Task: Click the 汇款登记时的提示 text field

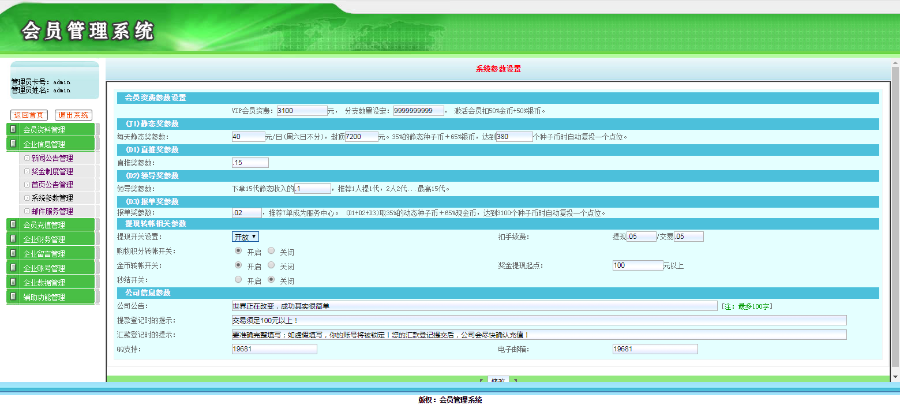Action: [538, 334]
